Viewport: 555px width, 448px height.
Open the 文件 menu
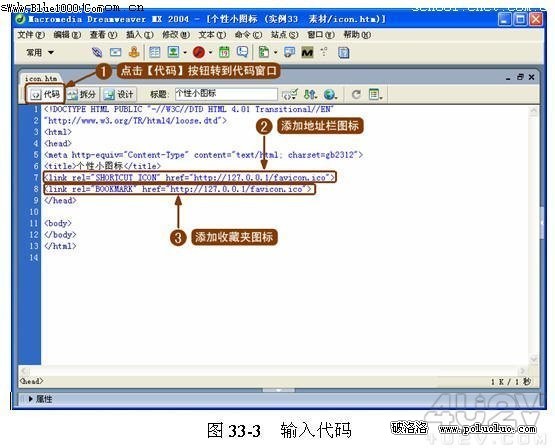31,35
